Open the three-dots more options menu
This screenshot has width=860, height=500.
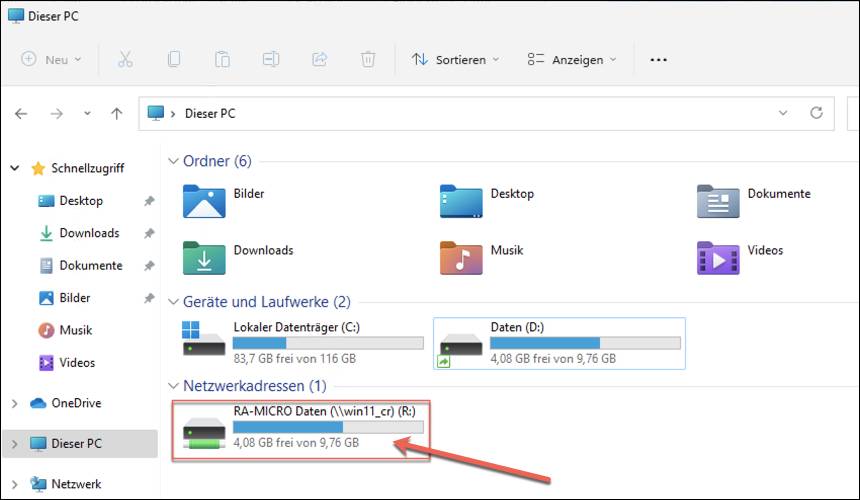tap(658, 60)
